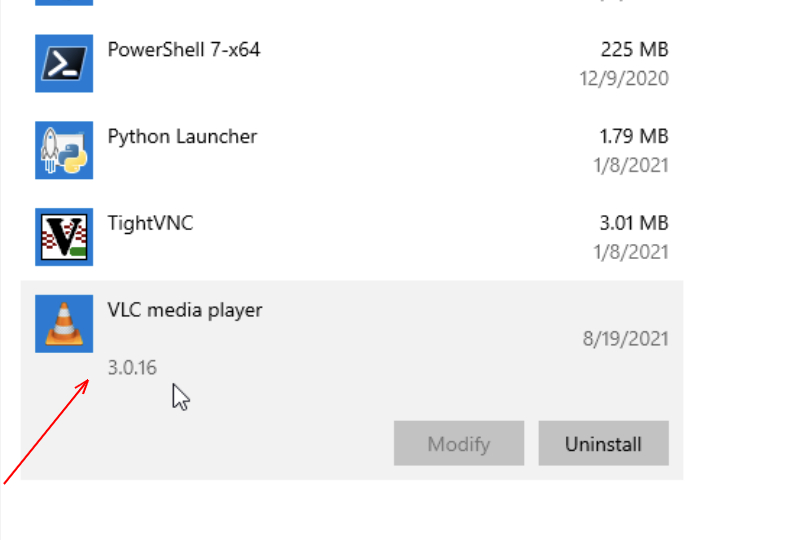Select the Python Launcher entry name
Viewport: 796px width, 540px height.
(x=182, y=136)
